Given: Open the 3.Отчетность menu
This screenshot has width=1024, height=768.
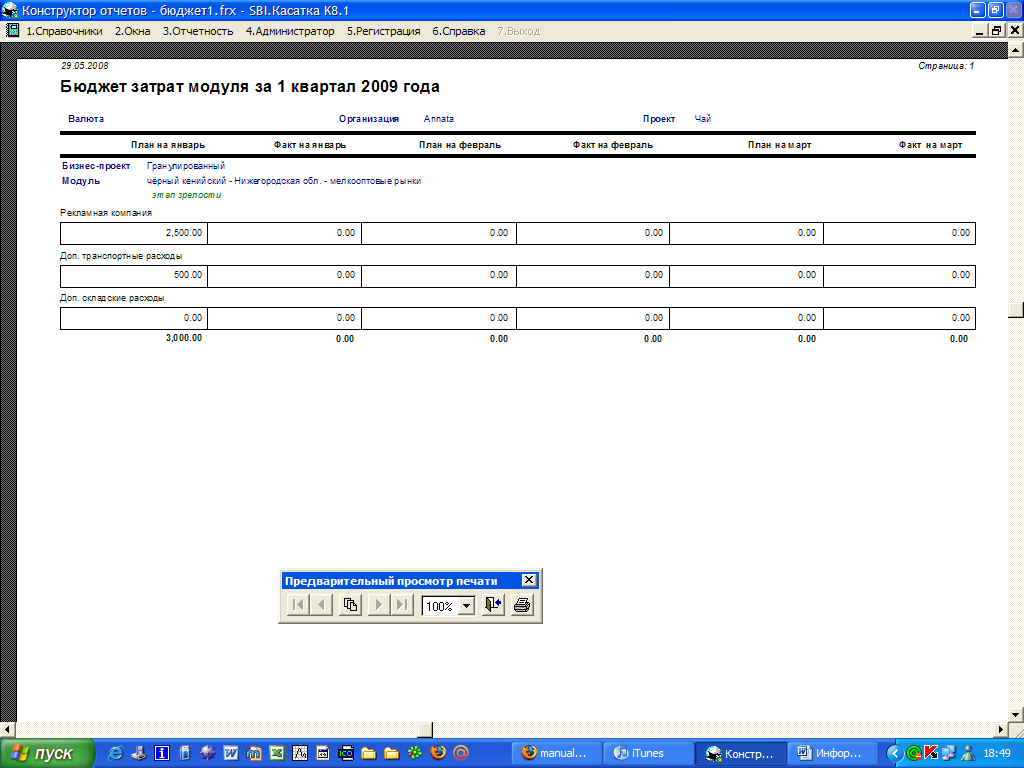Looking at the screenshot, I should point(198,31).
